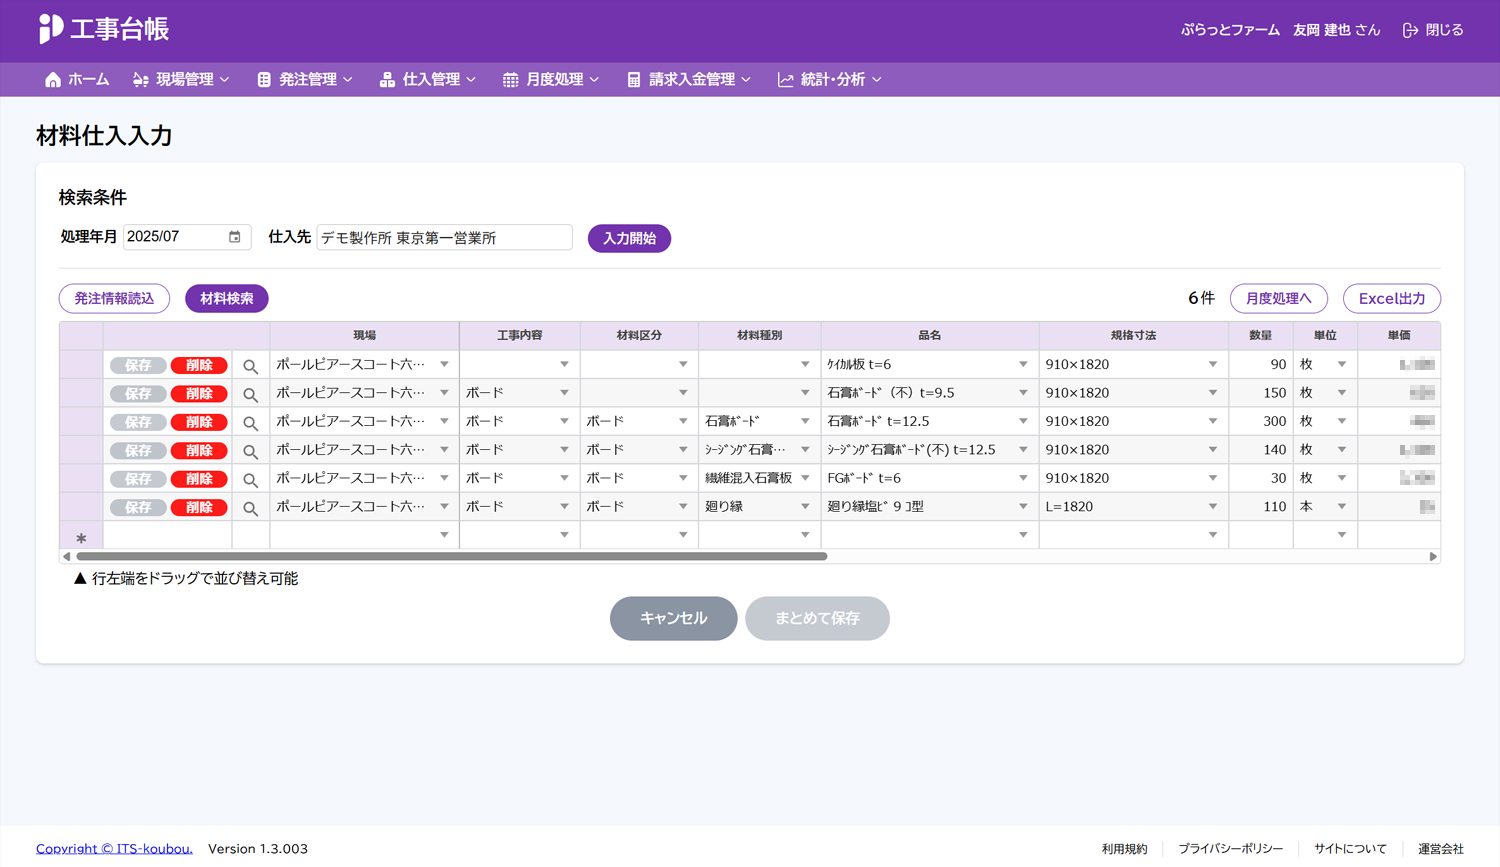
Task: Click the horizontal scrollbar under the table
Action: 451,556
